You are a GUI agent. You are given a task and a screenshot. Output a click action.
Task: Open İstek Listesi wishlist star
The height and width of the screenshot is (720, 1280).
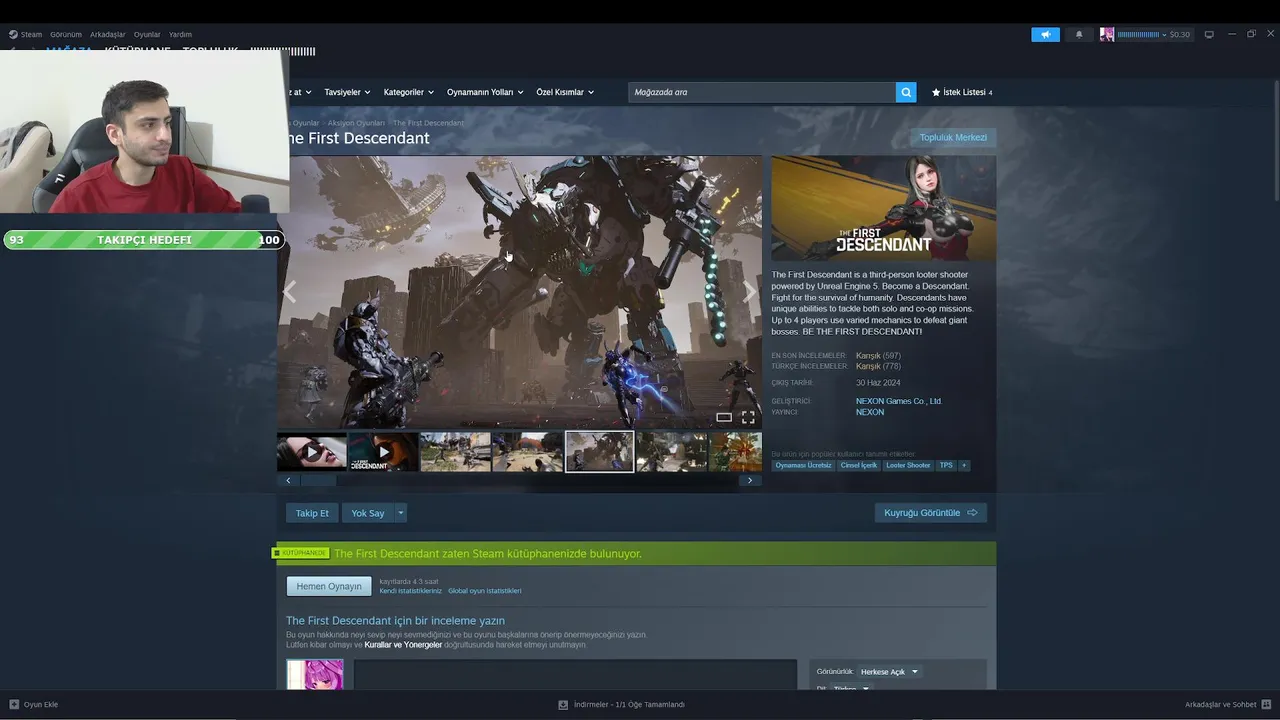click(x=962, y=92)
